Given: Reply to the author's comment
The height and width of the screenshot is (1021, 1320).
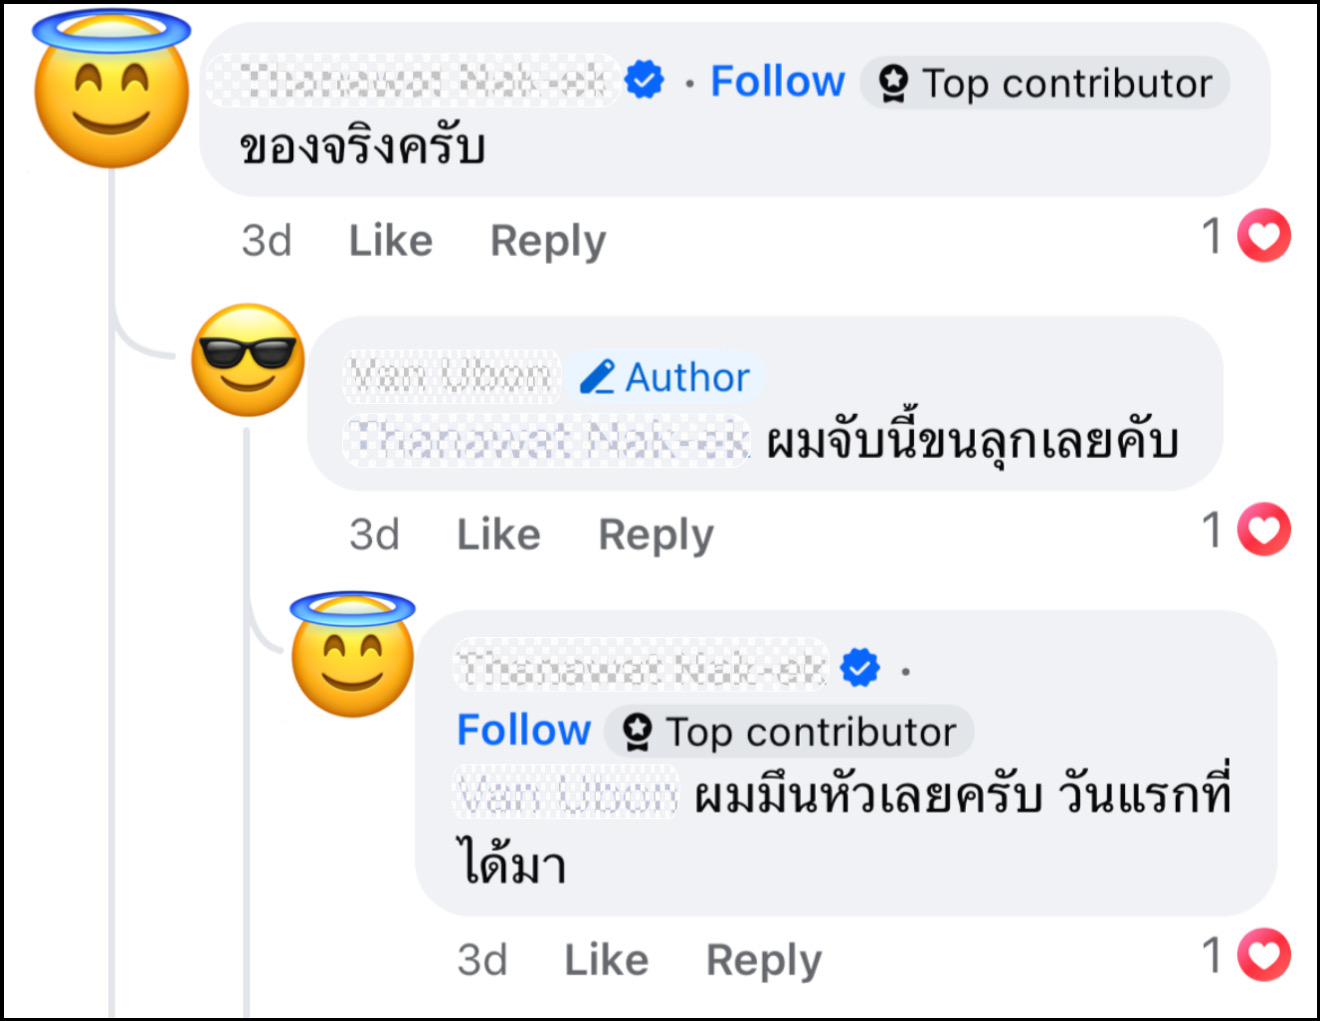Looking at the screenshot, I should [x=656, y=535].
